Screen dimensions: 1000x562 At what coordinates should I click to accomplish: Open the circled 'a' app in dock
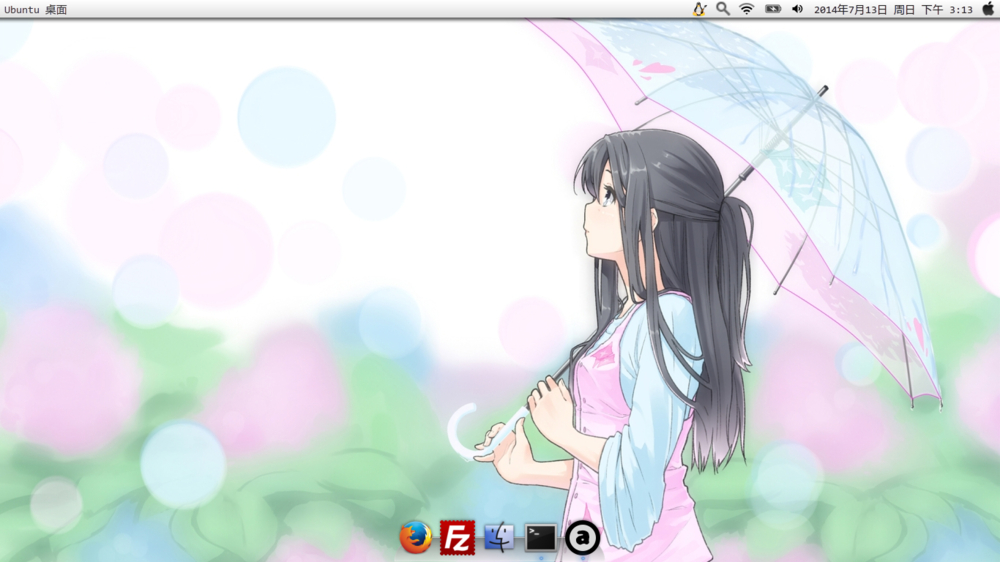582,538
